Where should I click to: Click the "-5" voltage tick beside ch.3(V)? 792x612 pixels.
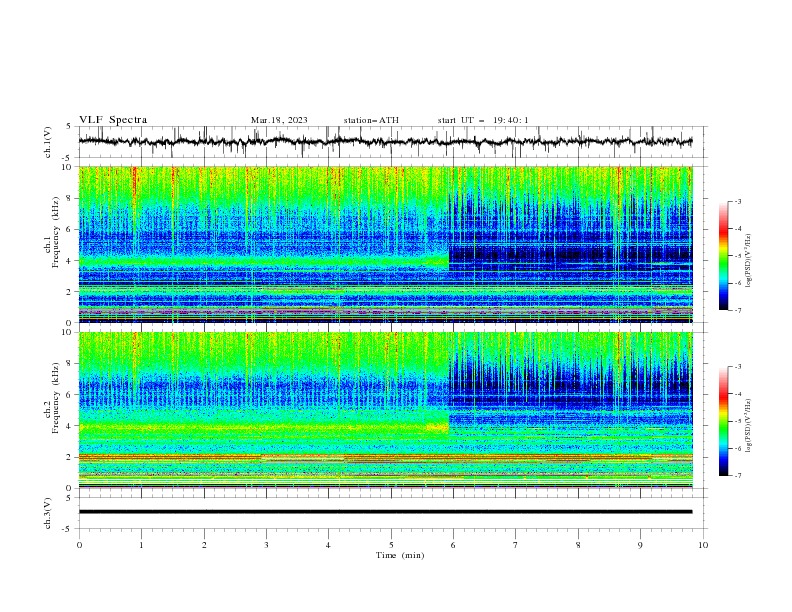(x=67, y=529)
